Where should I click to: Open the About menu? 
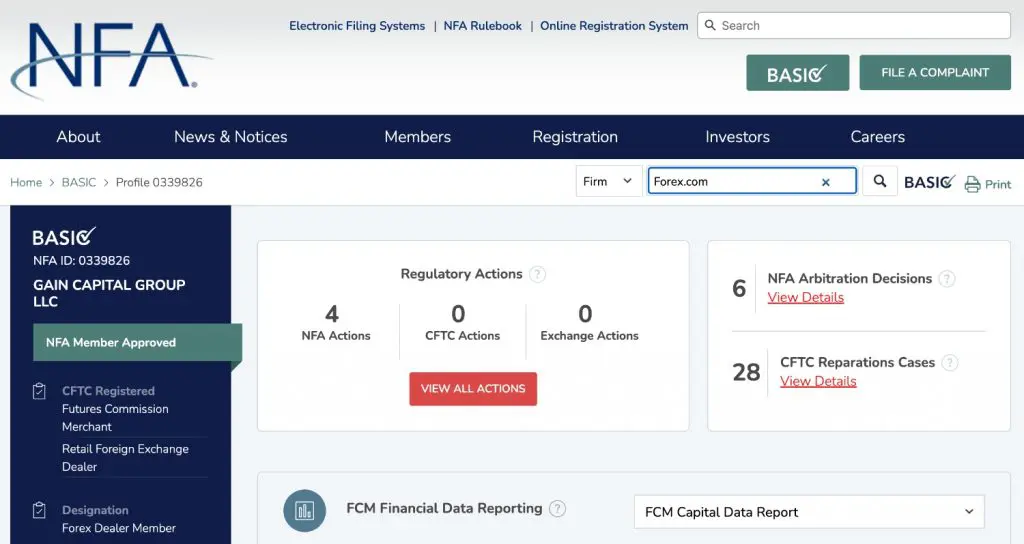78,136
